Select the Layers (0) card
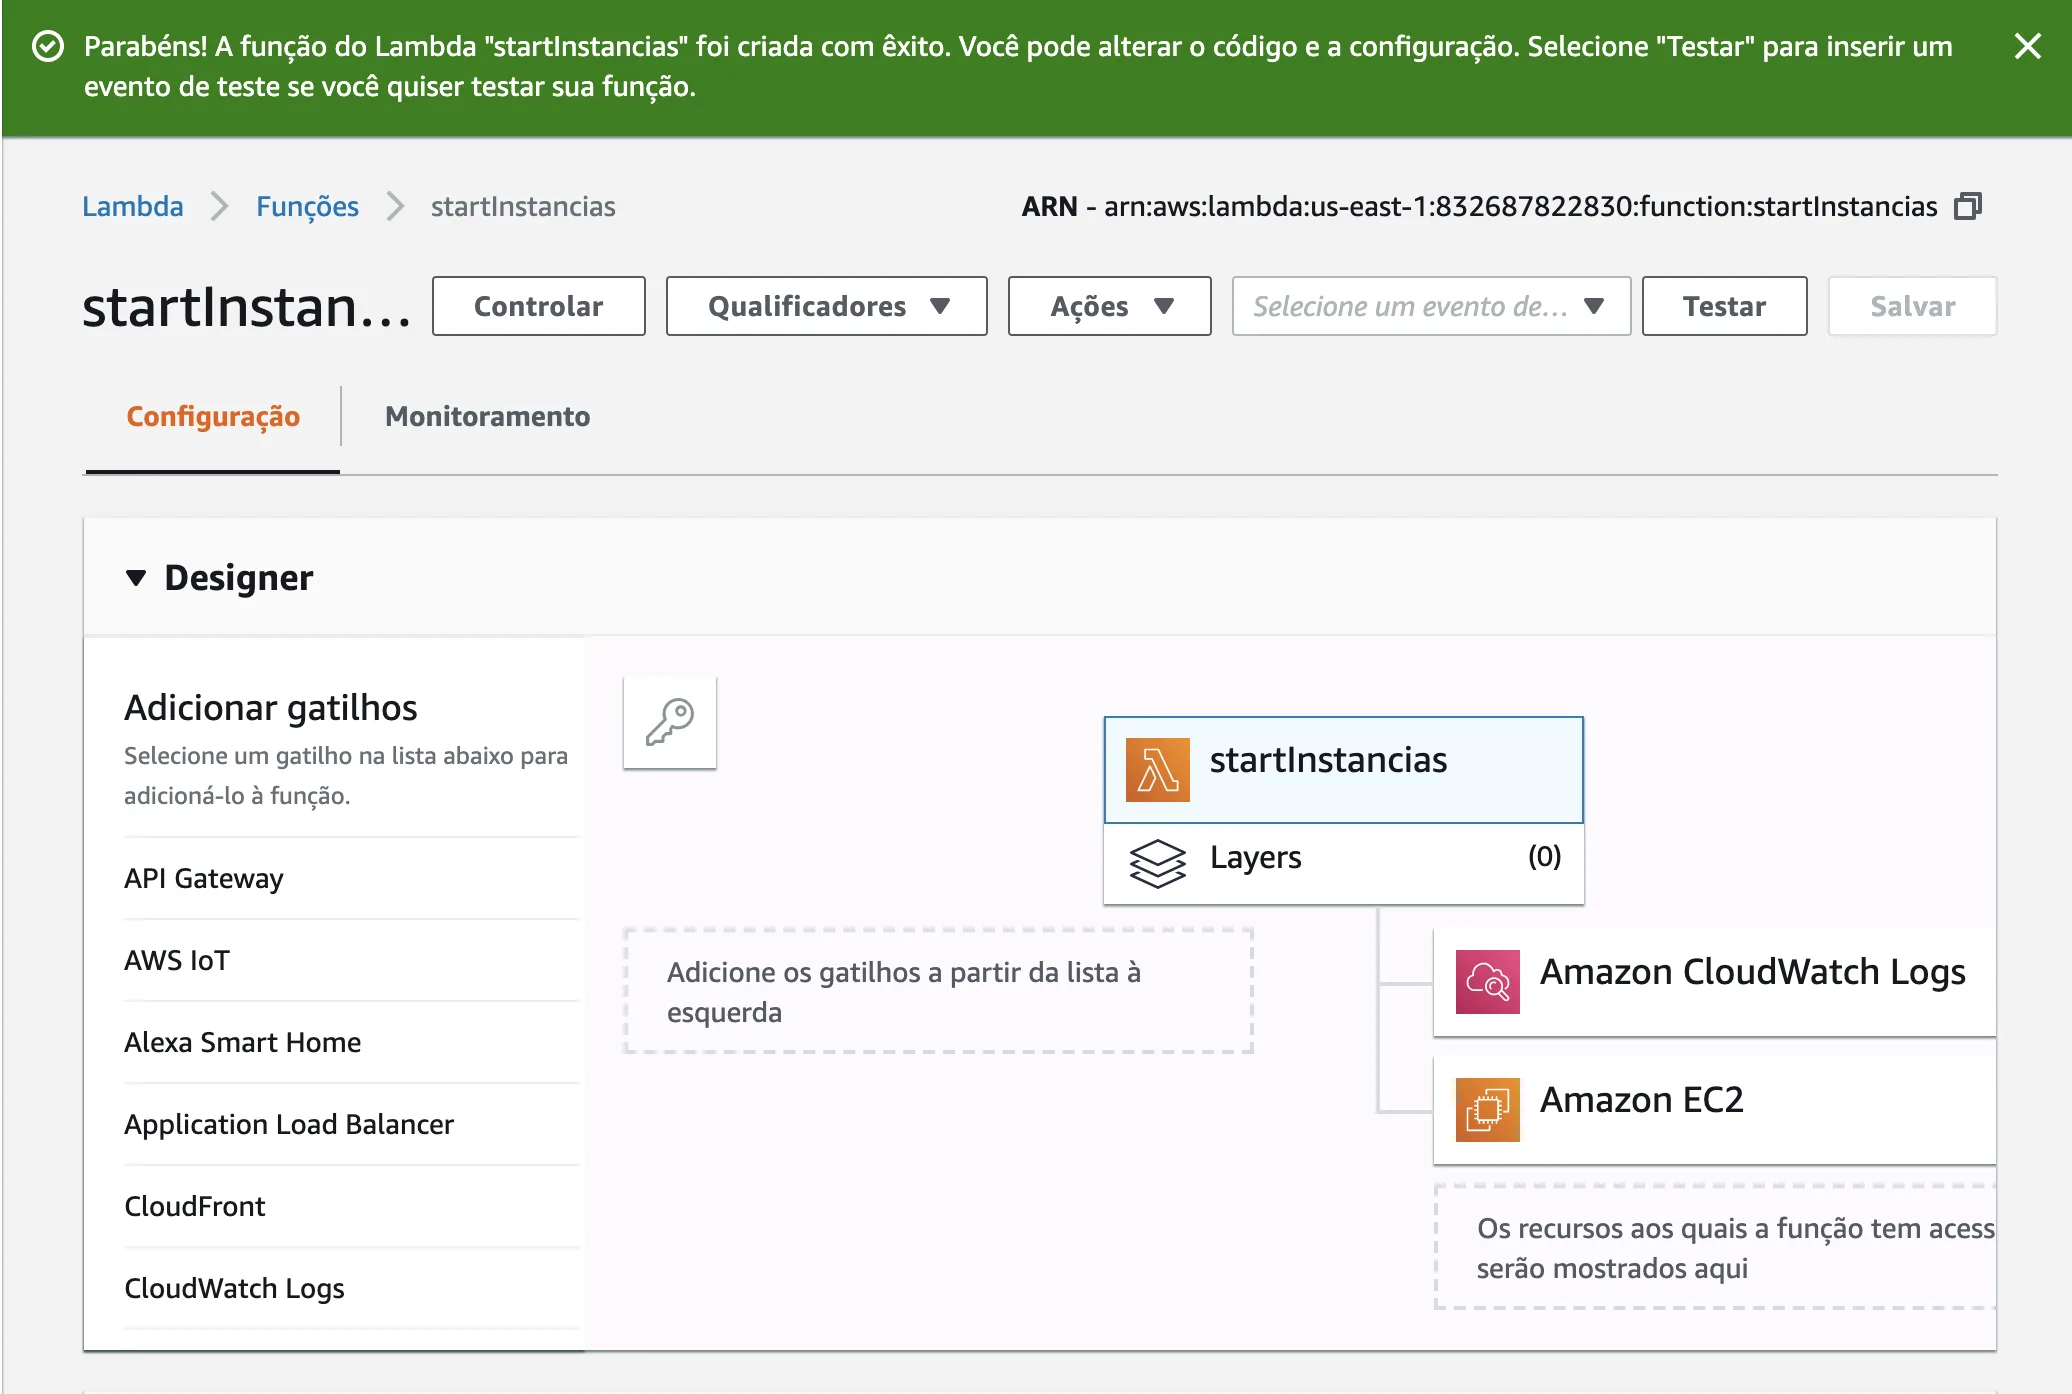This screenshot has width=2072, height=1394. (x=1343, y=863)
